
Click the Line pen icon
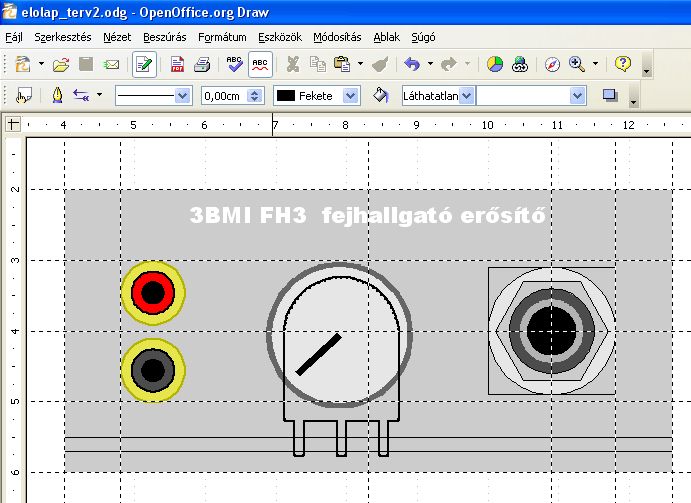click(x=57, y=95)
